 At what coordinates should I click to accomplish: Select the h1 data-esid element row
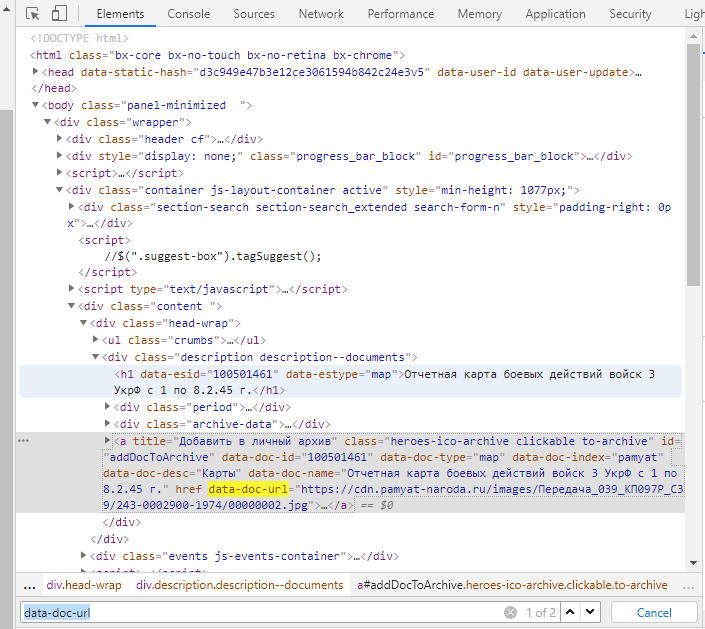(x=351, y=382)
